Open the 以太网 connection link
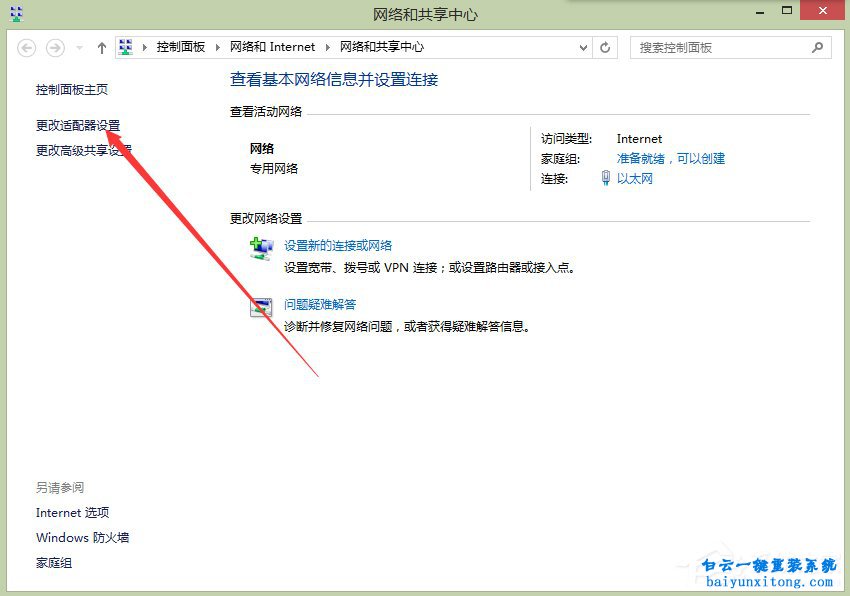 pyautogui.click(x=634, y=178)
